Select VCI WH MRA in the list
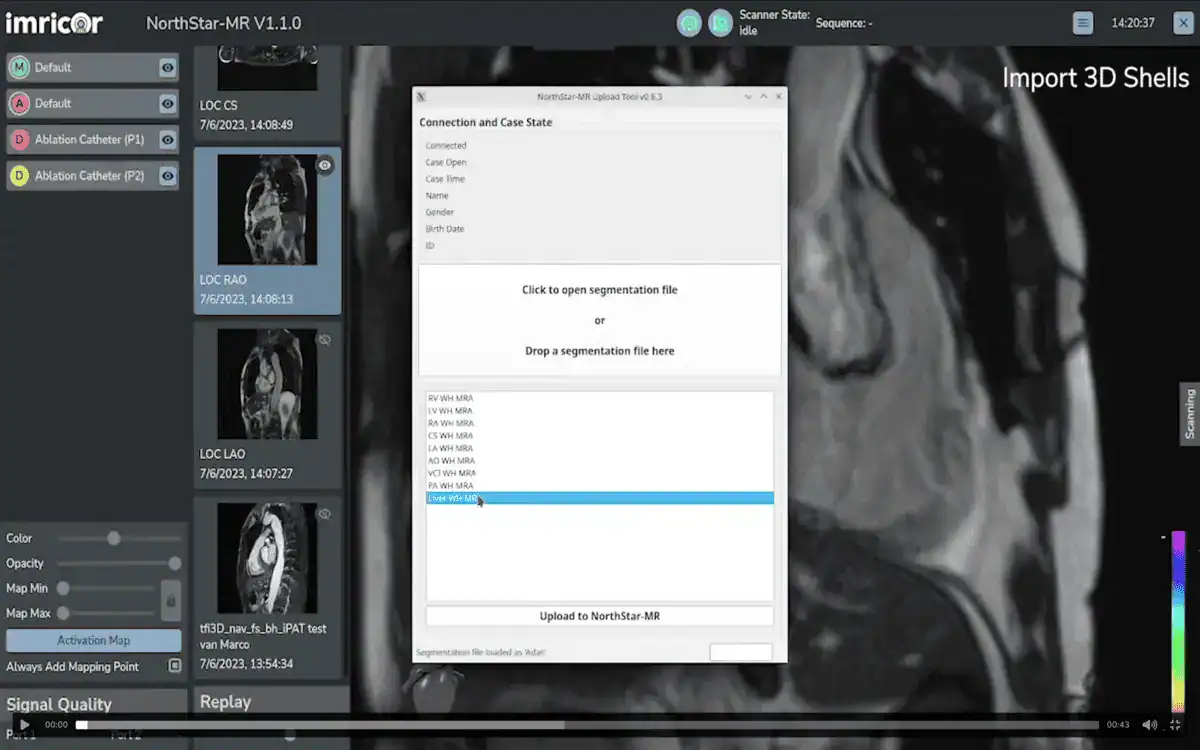The image size is (1200, 750). (x=600, y=473)
